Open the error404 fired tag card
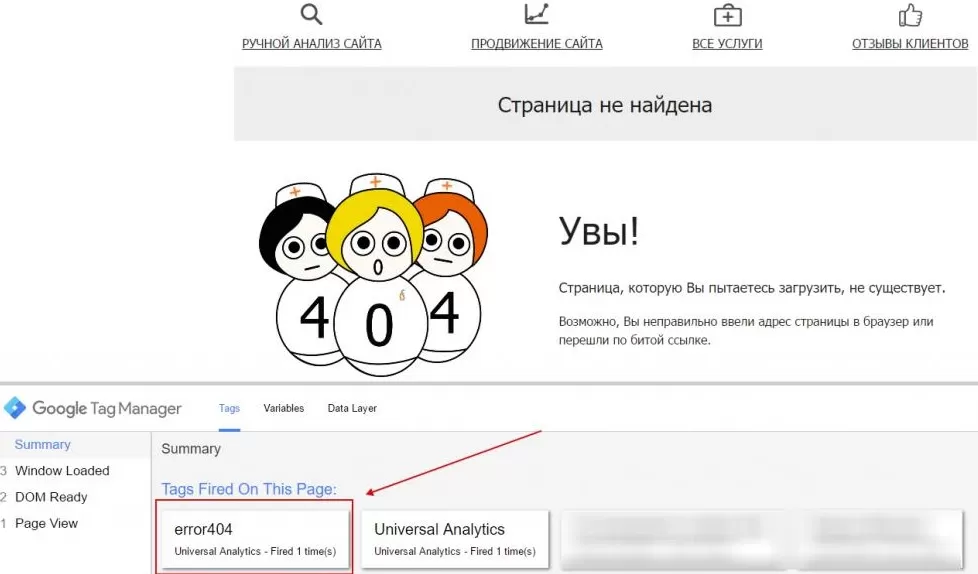 coord(255,539)
